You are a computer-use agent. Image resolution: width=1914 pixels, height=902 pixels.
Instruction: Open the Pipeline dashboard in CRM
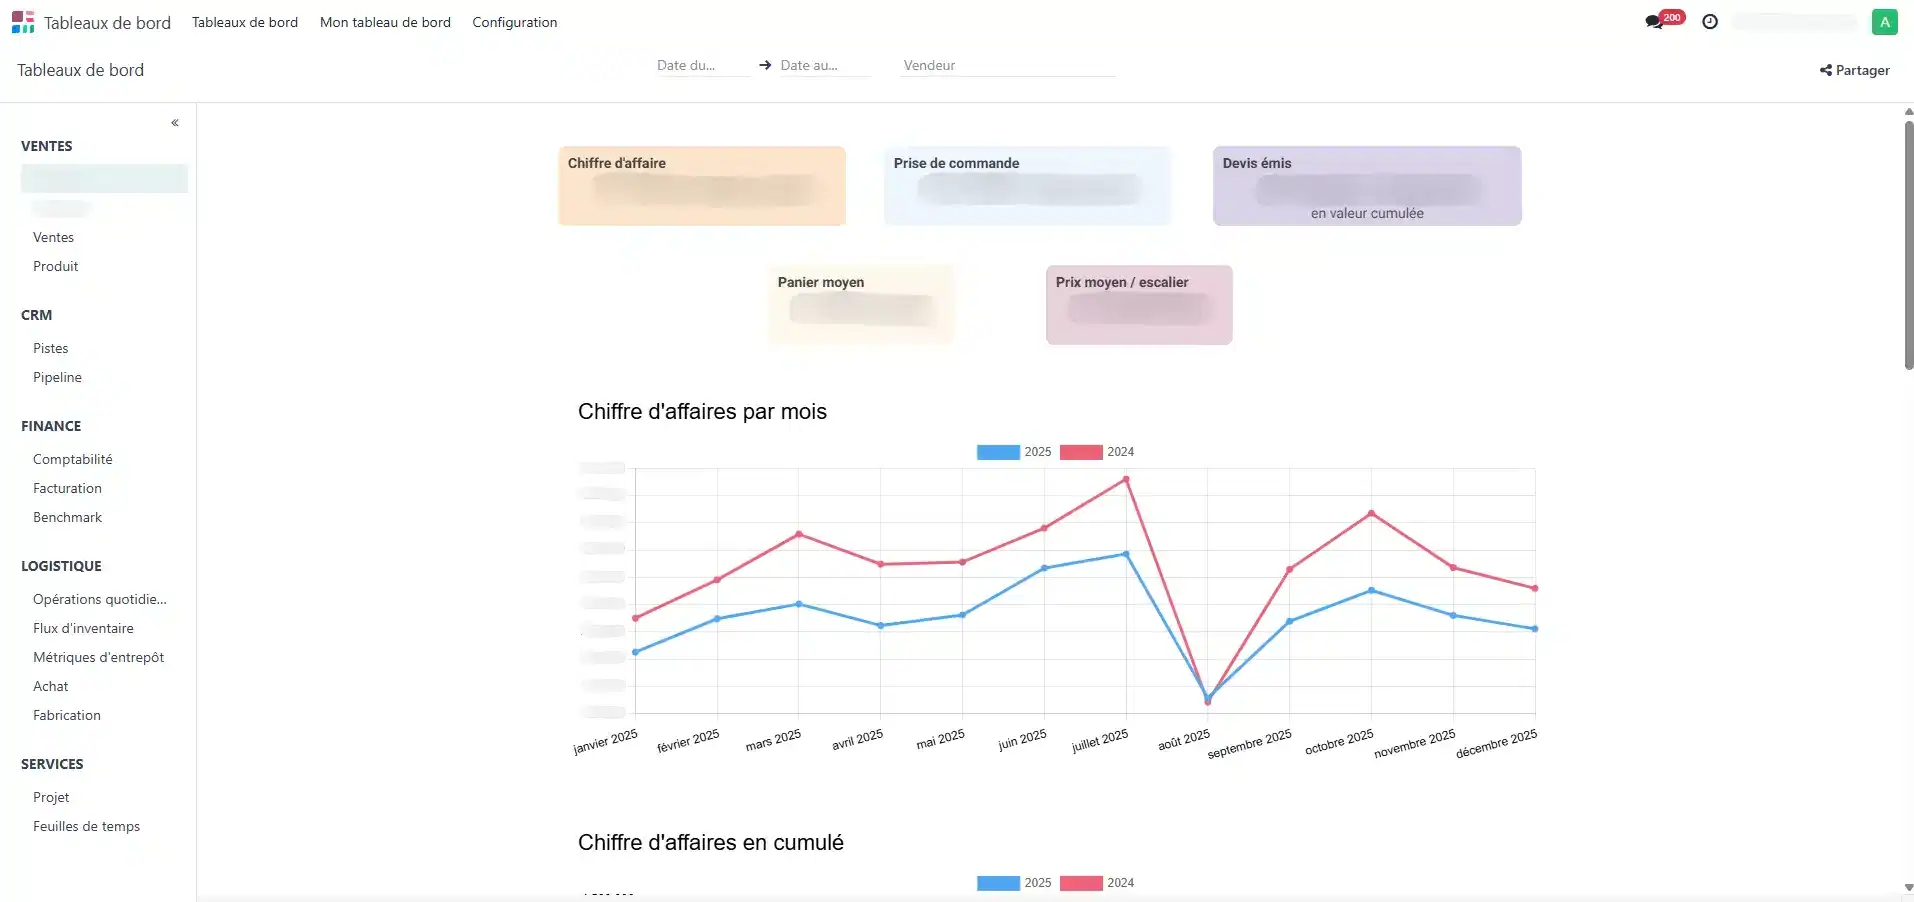[x=57, y=377]
